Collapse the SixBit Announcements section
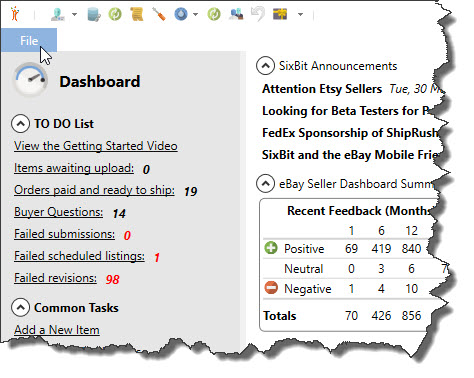This screenshot has width=474, height=378. click(x=265, y=66)
